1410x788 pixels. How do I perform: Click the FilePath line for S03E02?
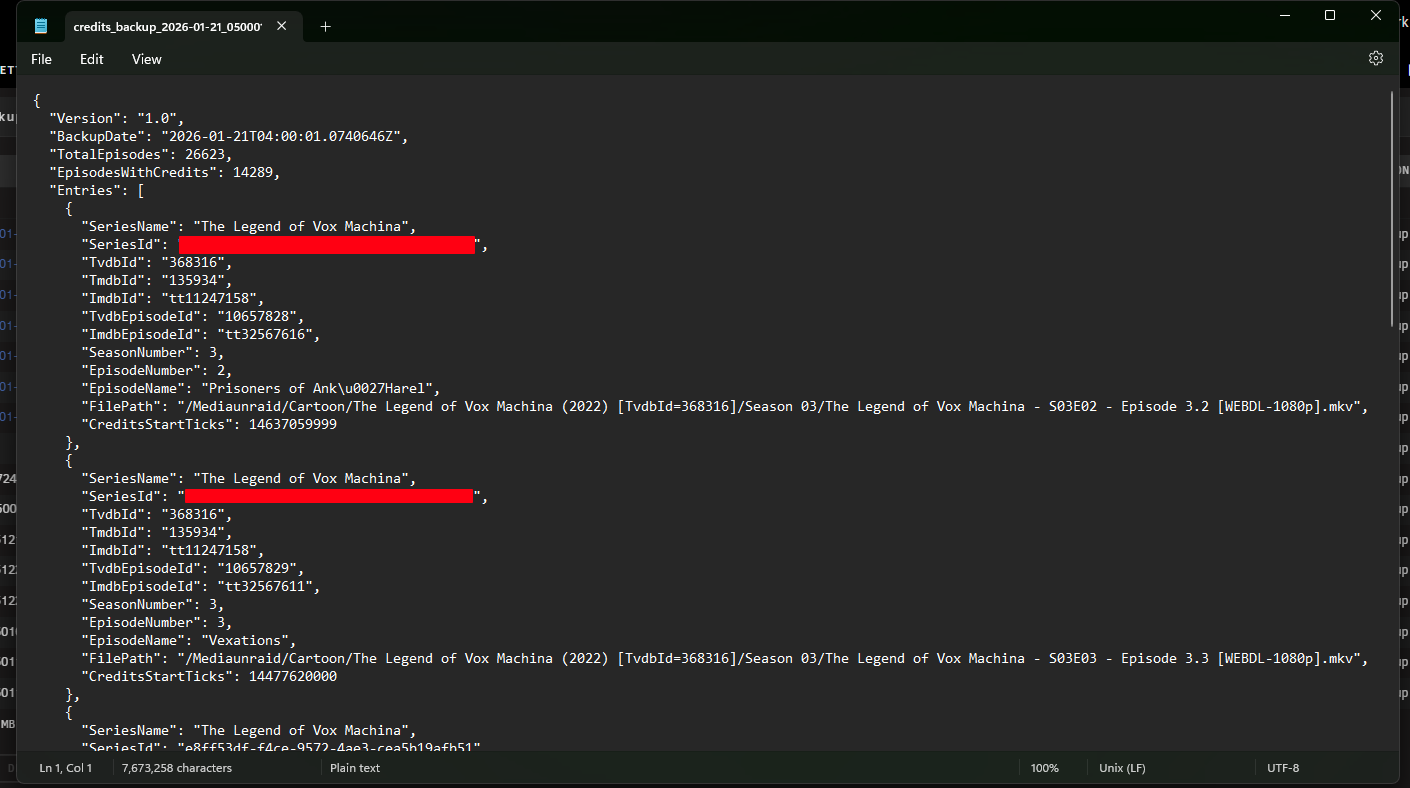(x=724, y=406)
